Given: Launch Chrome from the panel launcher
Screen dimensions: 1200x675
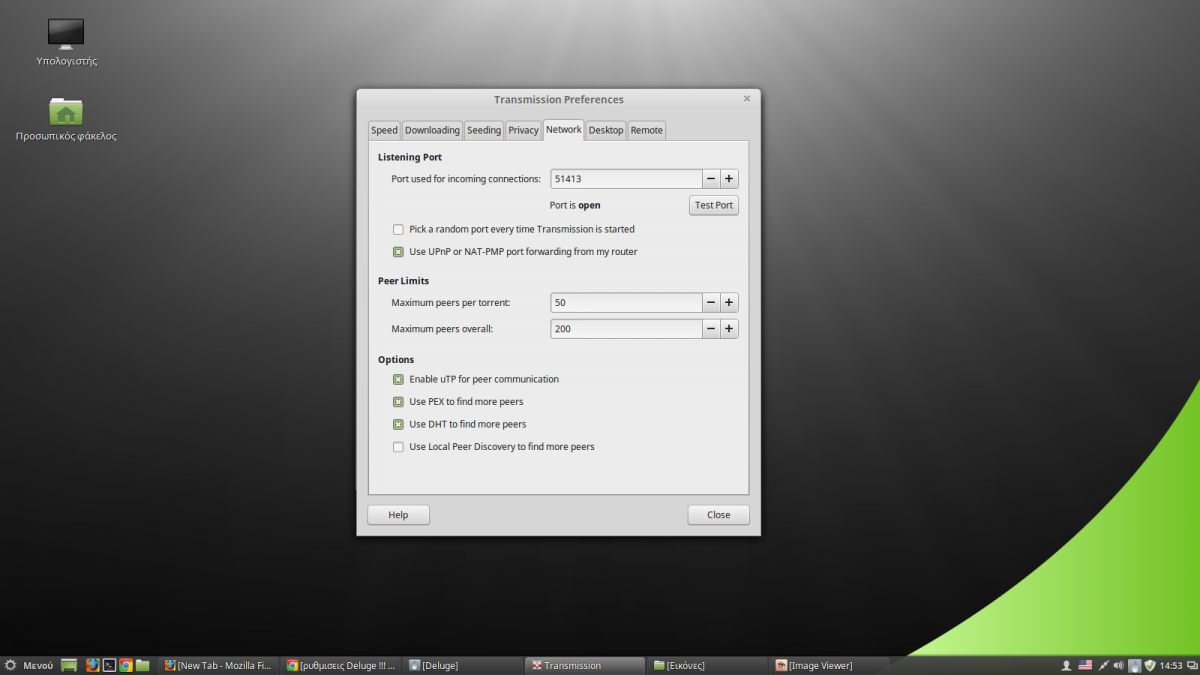Looking at the screenshot, I should [x=126, y=665].
